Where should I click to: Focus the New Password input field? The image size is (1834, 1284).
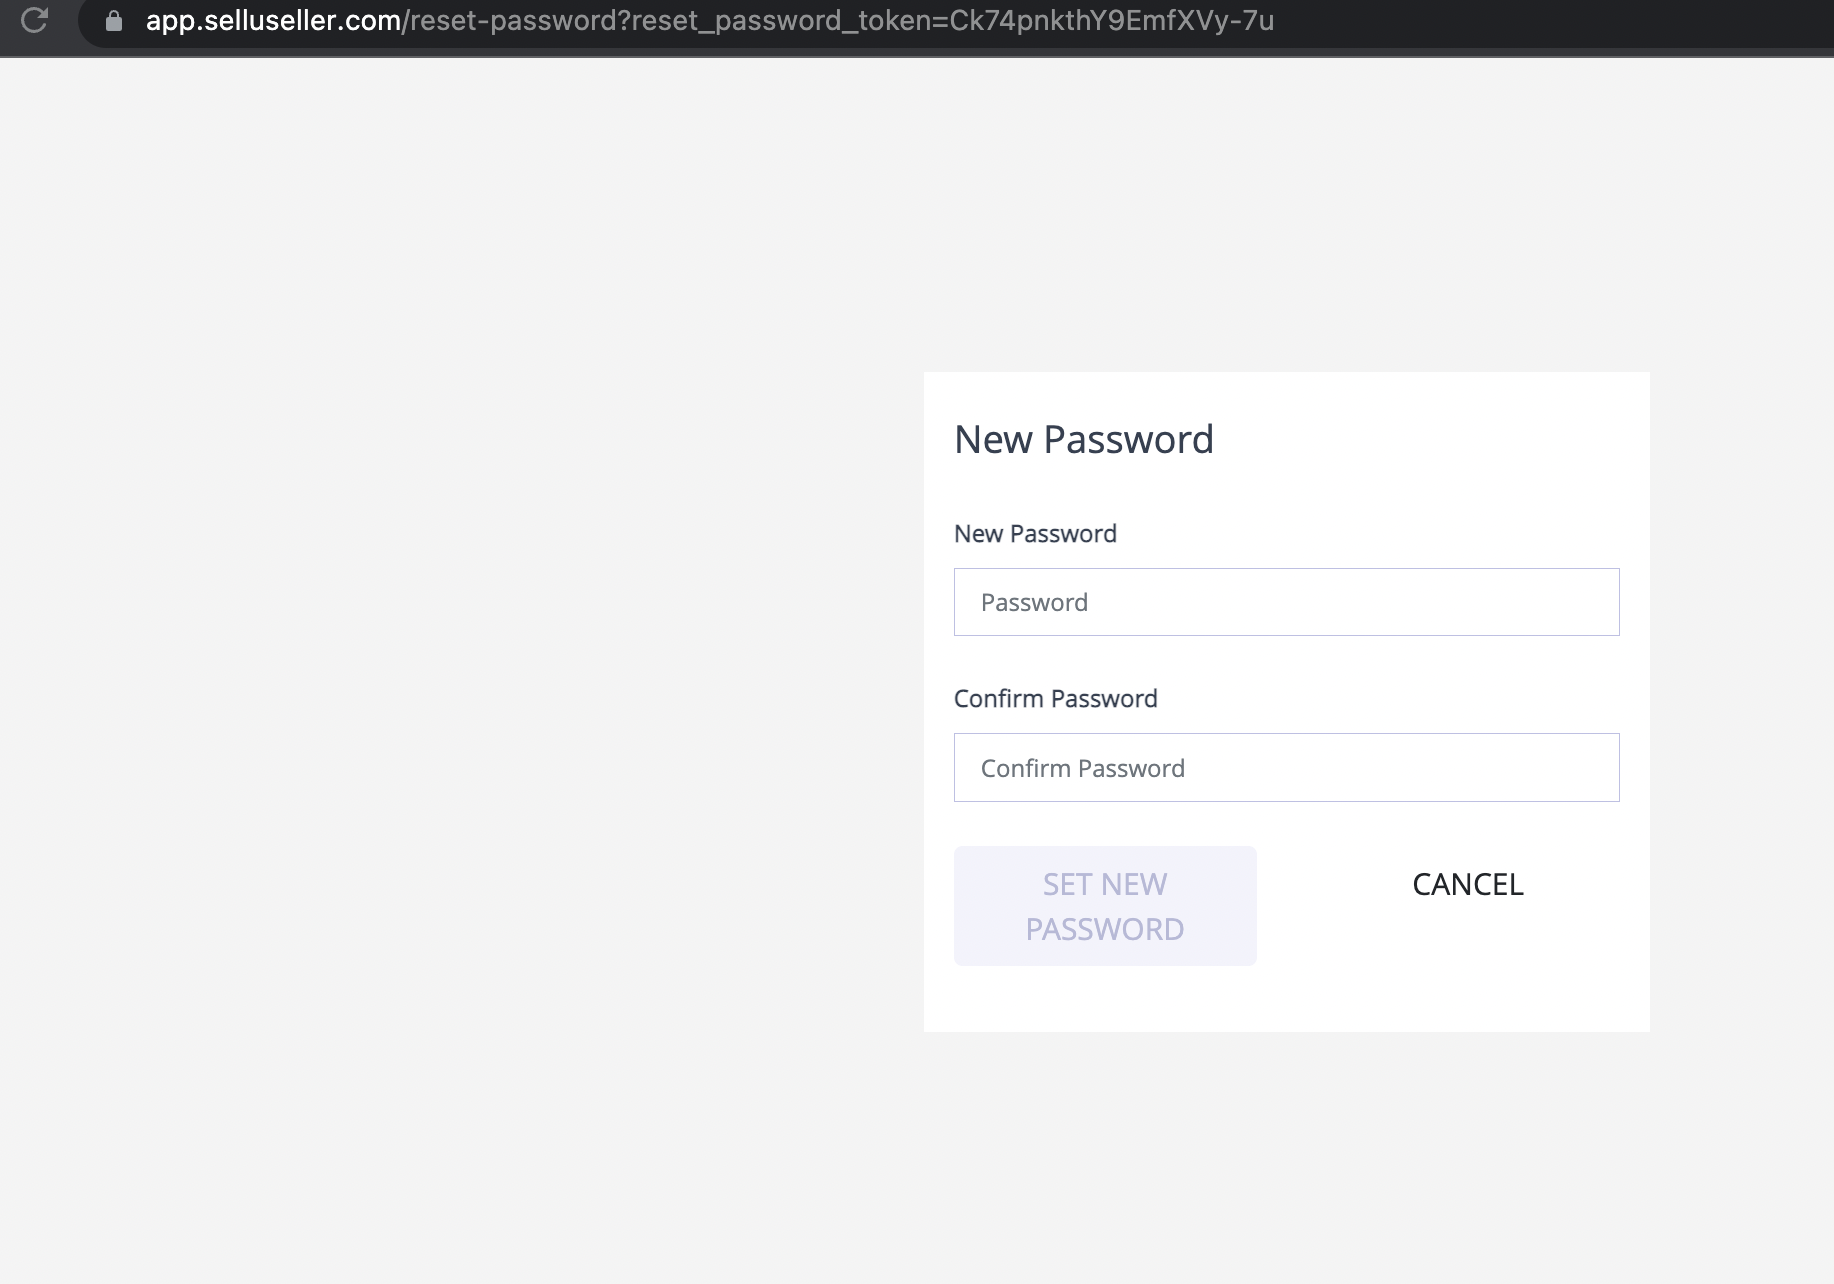pos(1286,602)
